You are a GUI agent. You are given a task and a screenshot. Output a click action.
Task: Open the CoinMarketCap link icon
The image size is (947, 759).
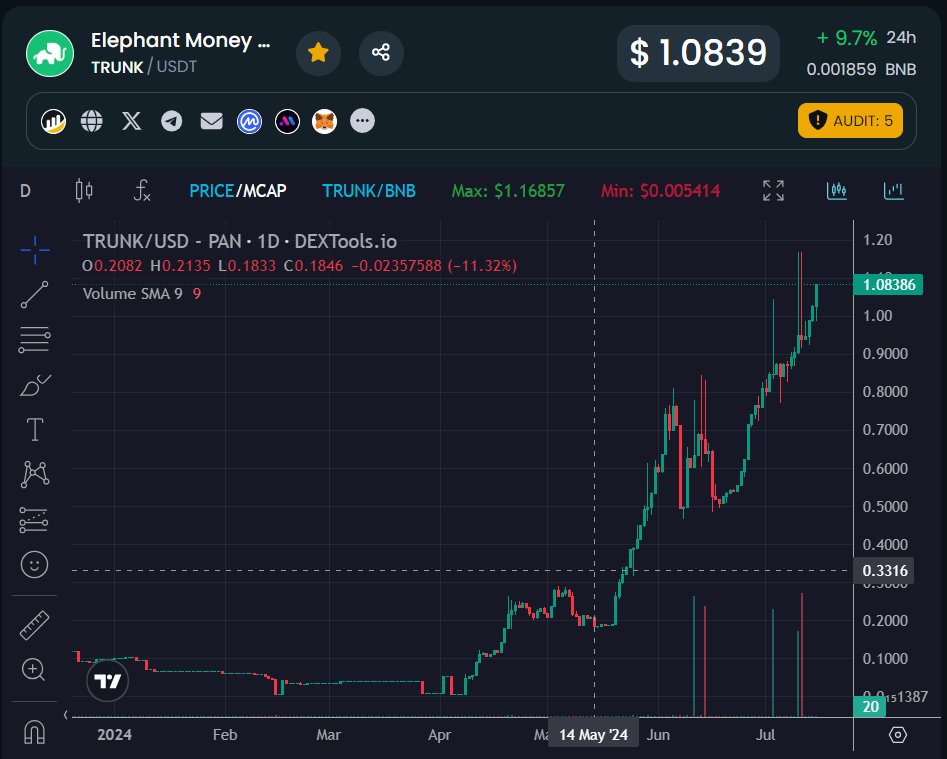click(x=249, y=121)
